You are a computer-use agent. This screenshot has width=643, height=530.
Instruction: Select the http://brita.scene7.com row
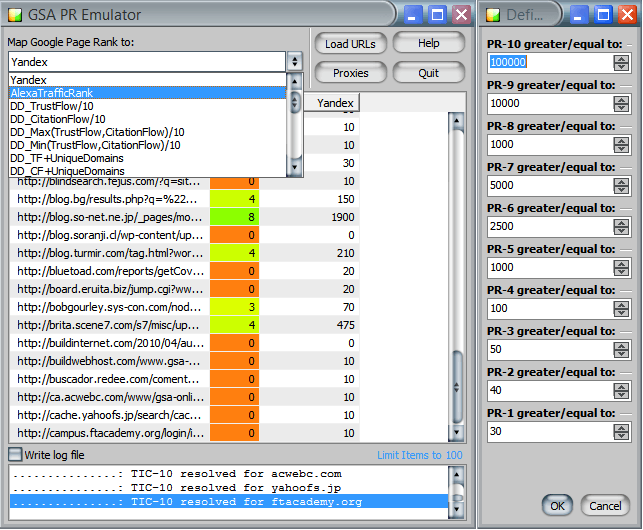tap(185, 325)
